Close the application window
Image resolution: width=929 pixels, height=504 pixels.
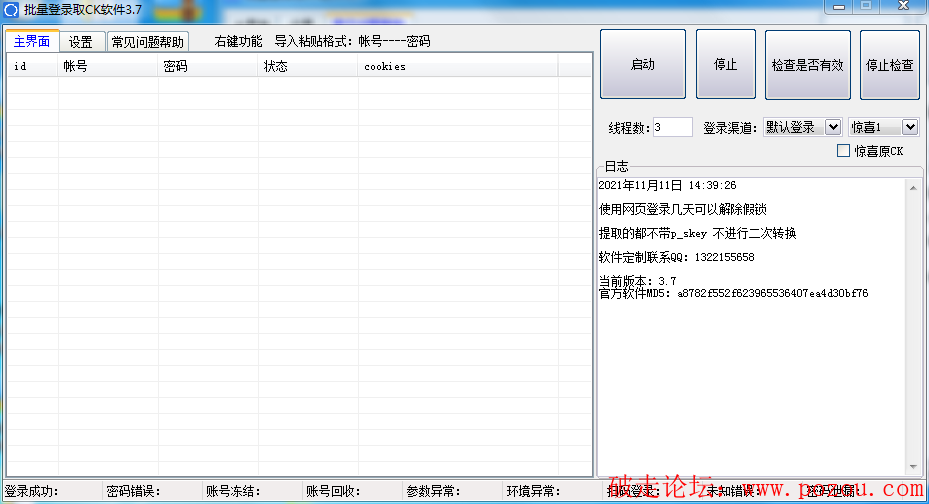[x=903, y=6]
